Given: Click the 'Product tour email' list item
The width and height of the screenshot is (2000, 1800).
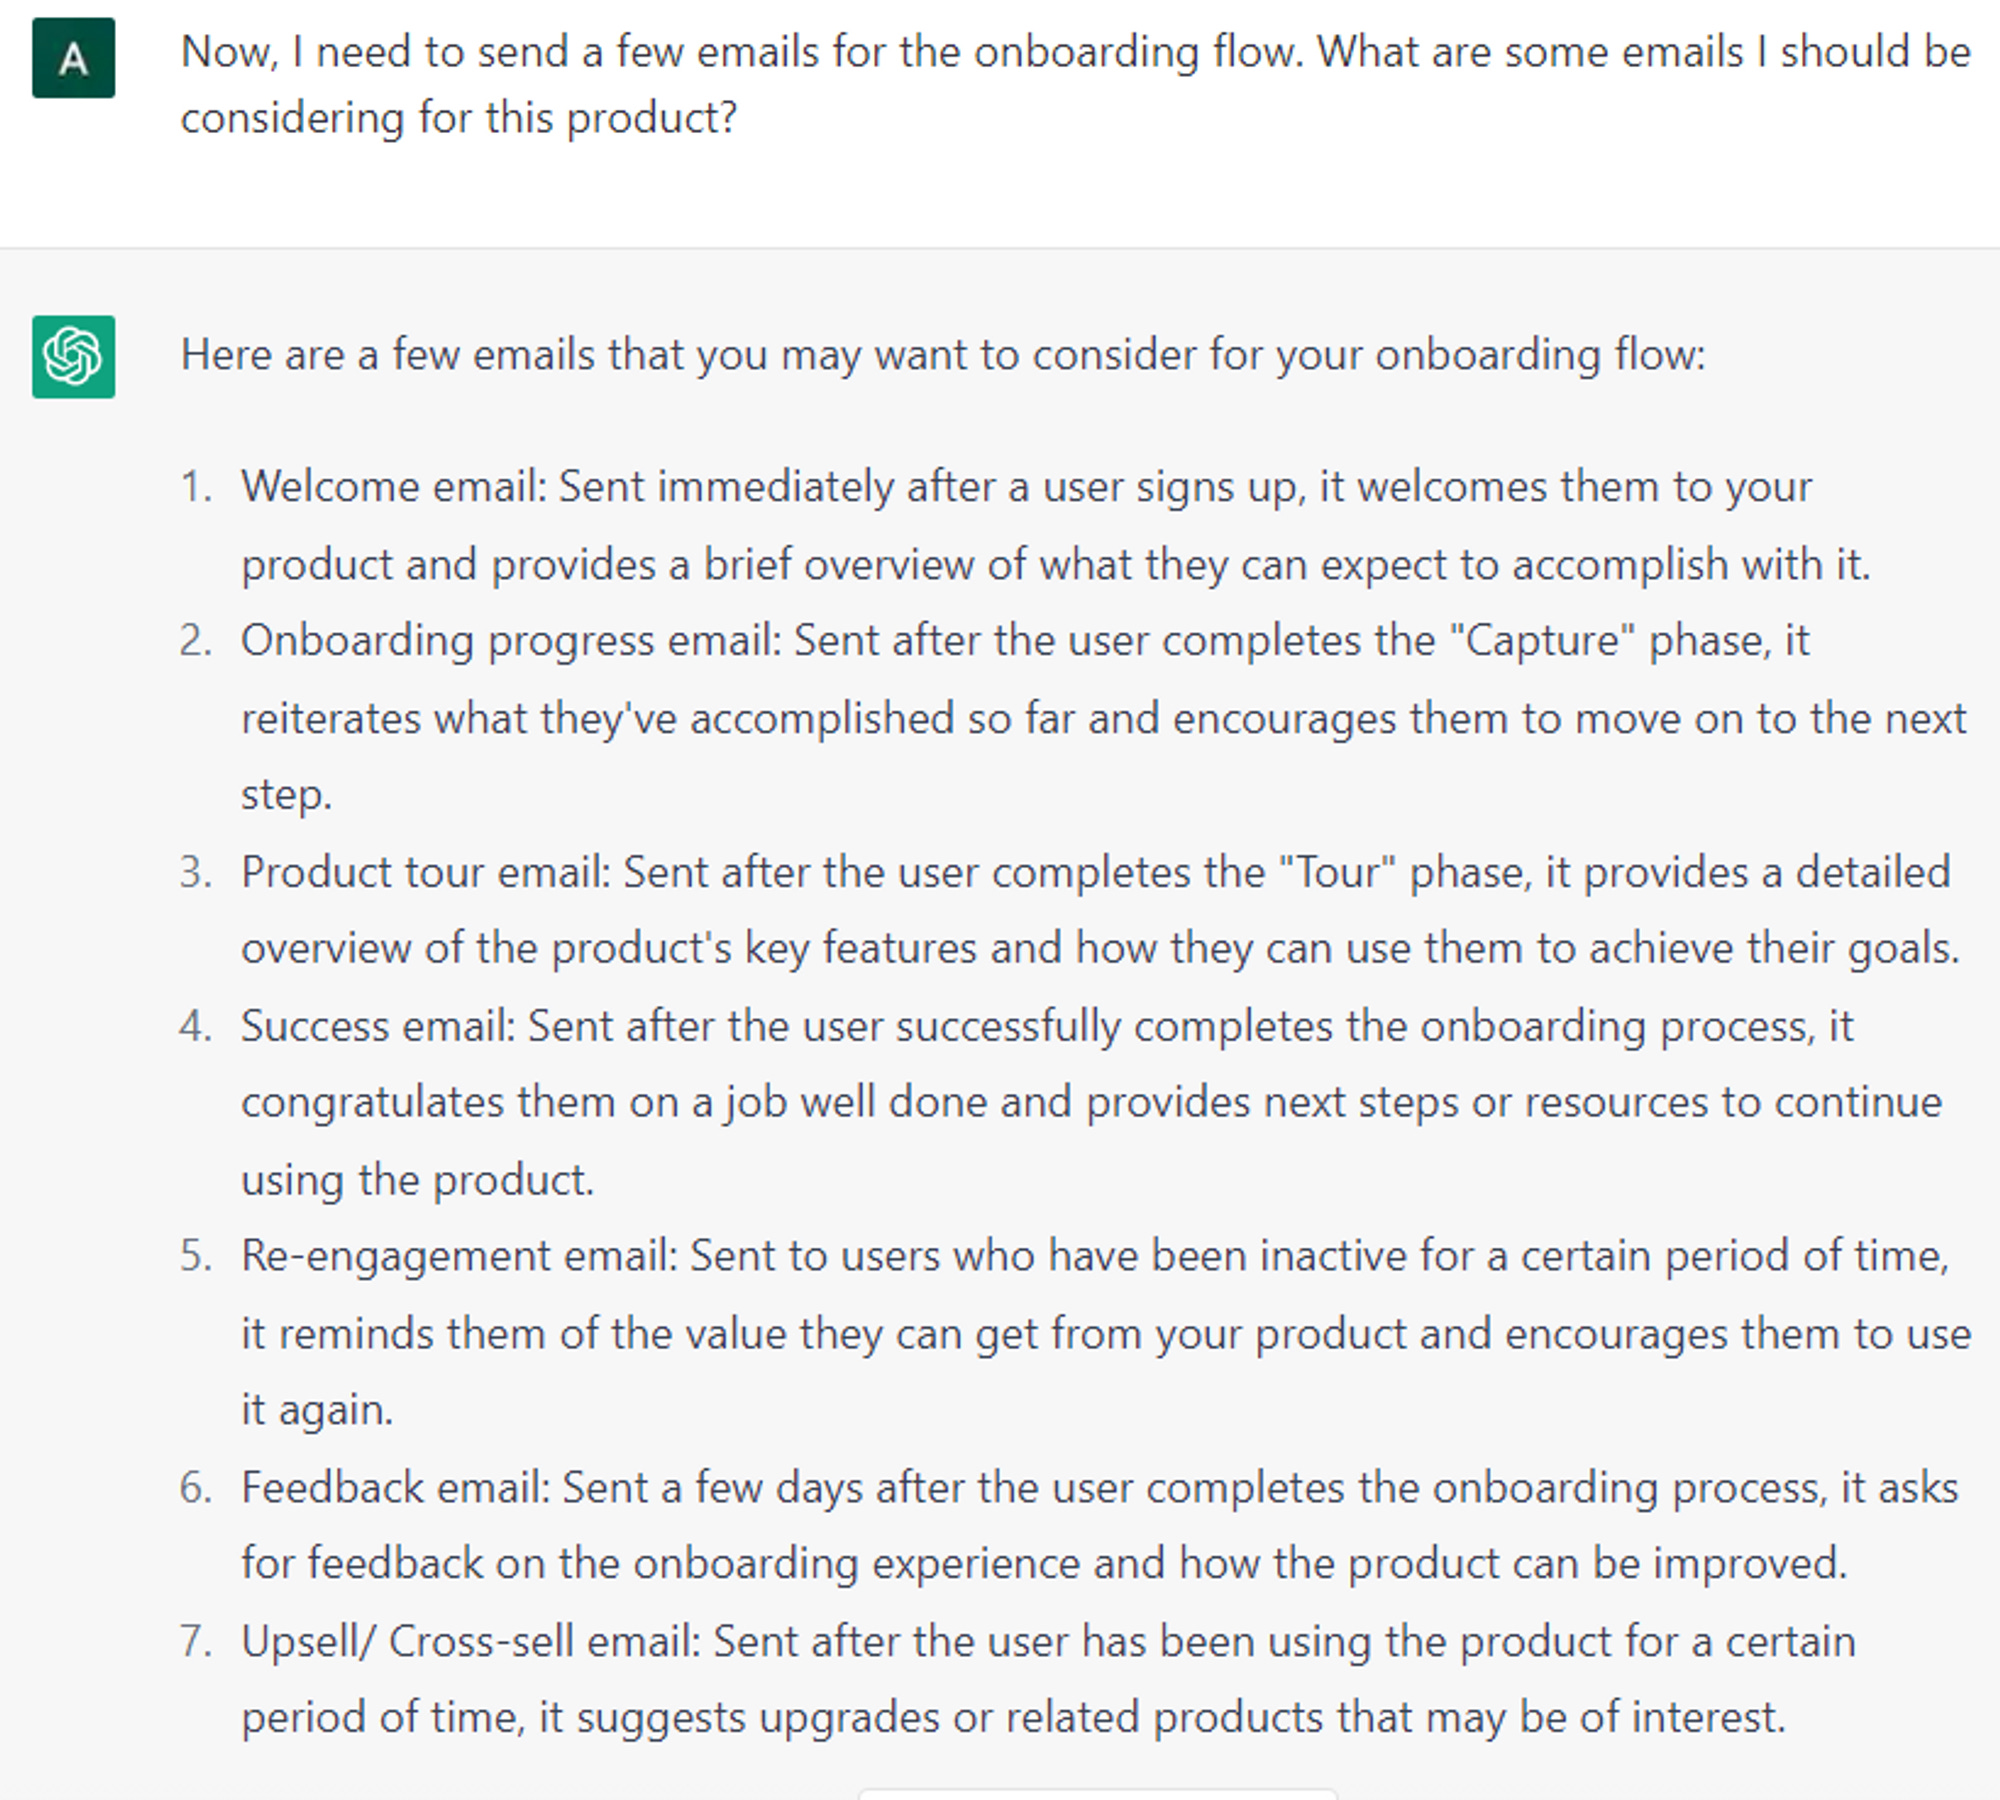Looking at the screenshot, I should [x=1100, y=910].
